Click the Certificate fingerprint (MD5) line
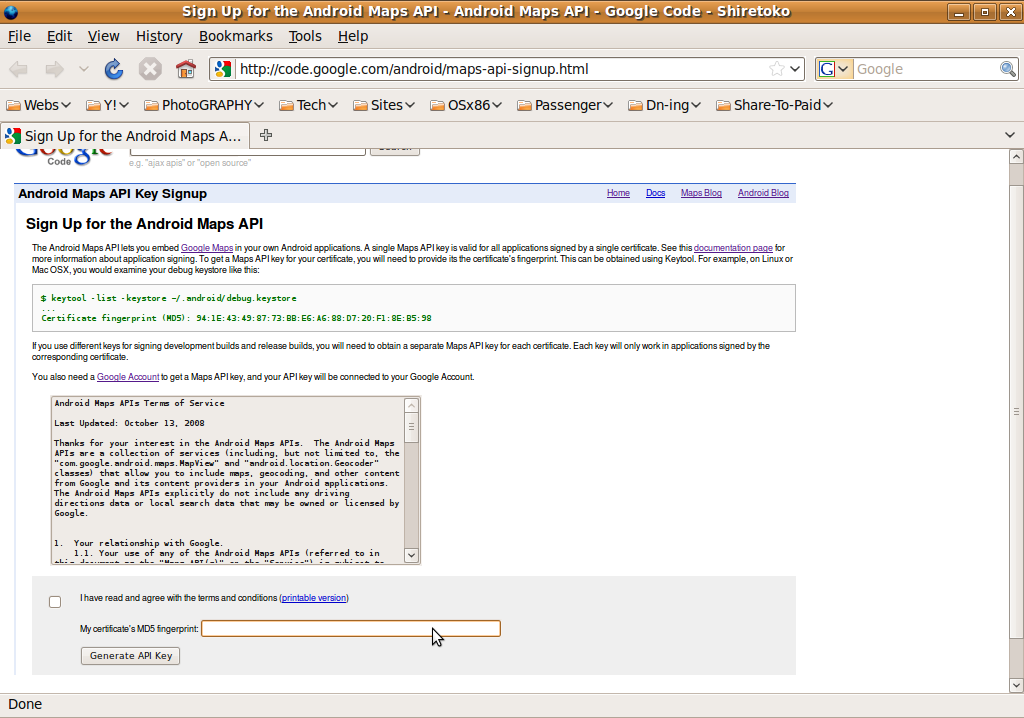The height and width of the screenshot is (718, 1024). tap(236, 318)
